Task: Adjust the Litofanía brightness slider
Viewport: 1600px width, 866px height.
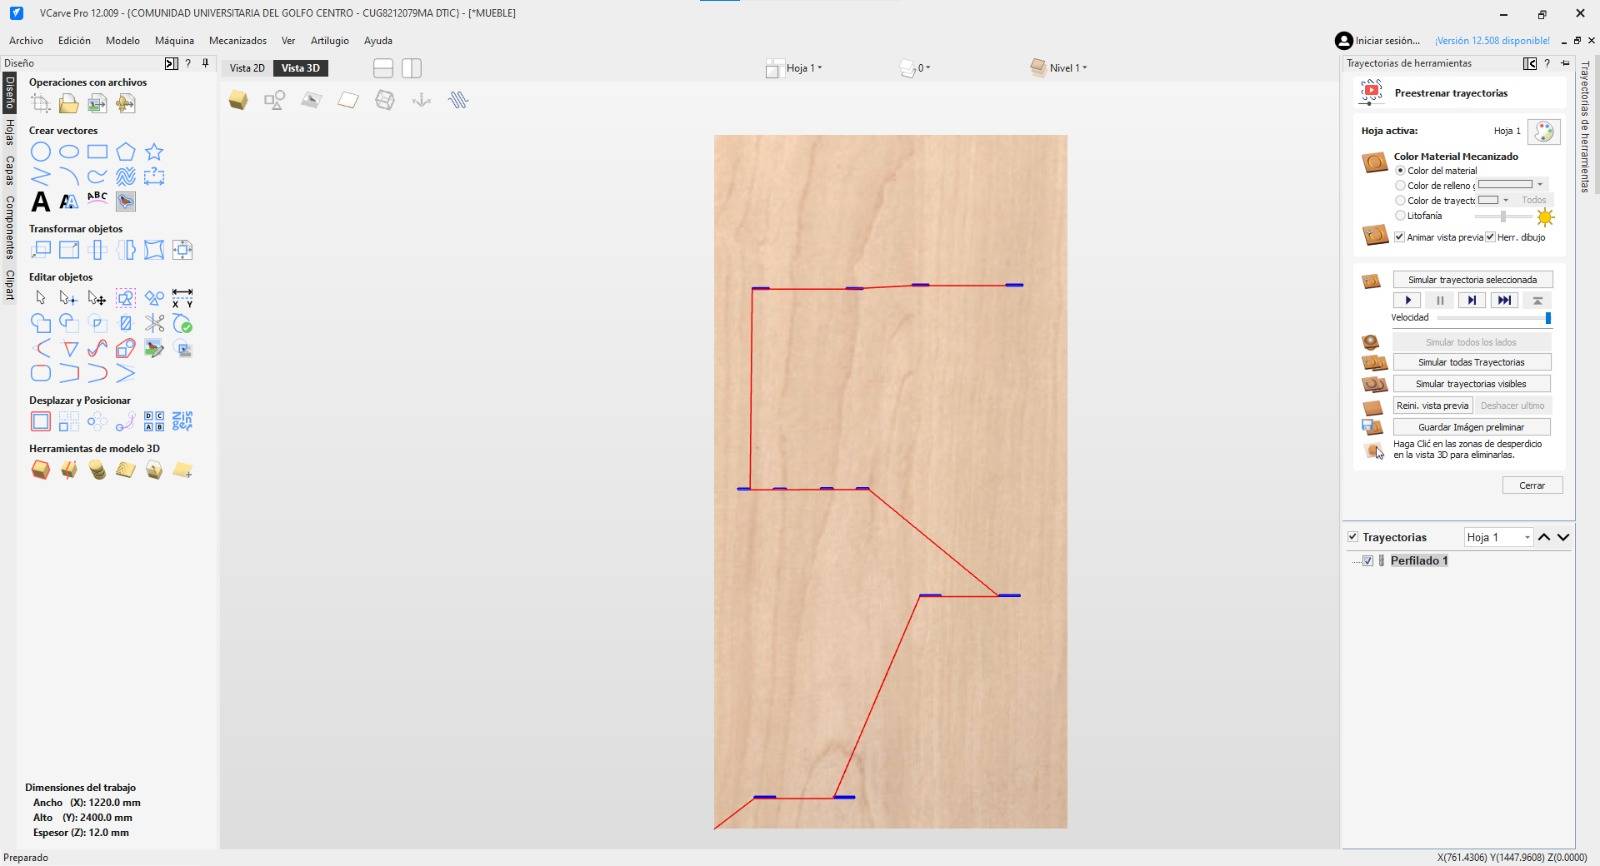Action: click(x=1504, y=216)
